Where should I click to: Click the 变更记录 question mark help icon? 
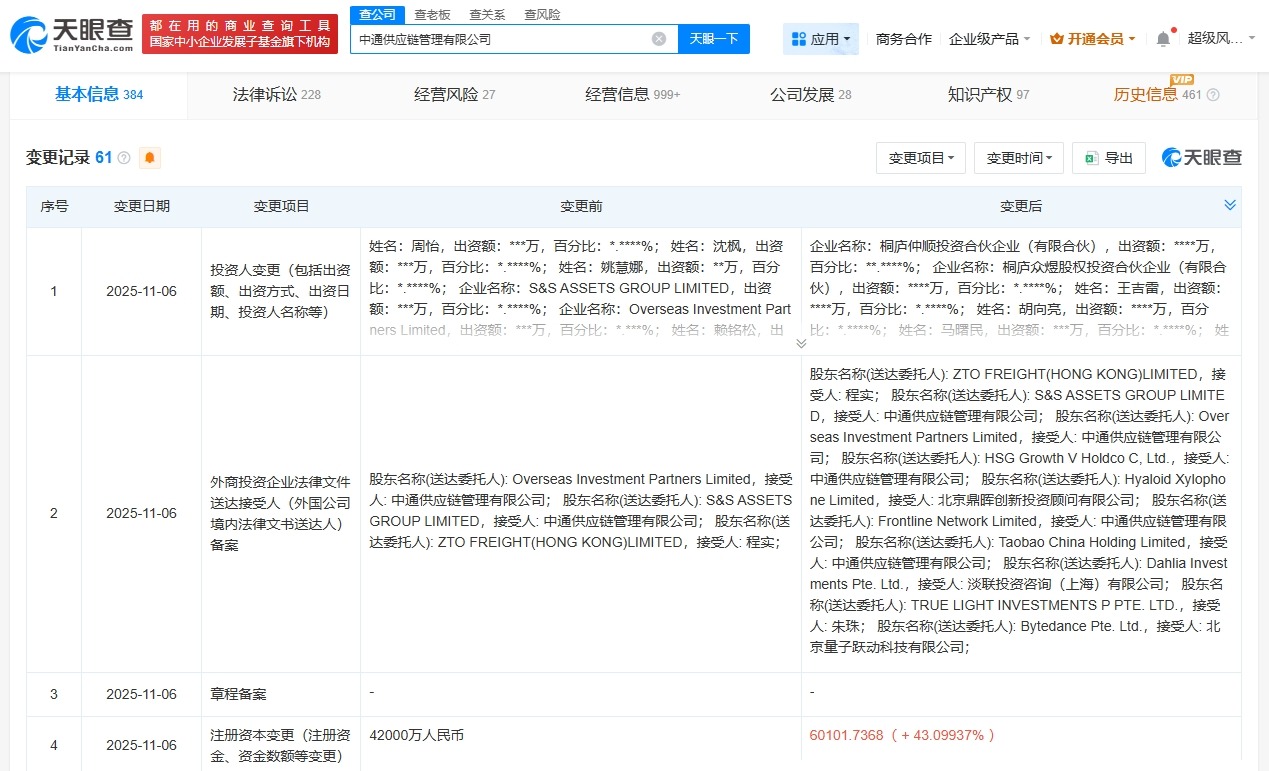pos(122,158)
